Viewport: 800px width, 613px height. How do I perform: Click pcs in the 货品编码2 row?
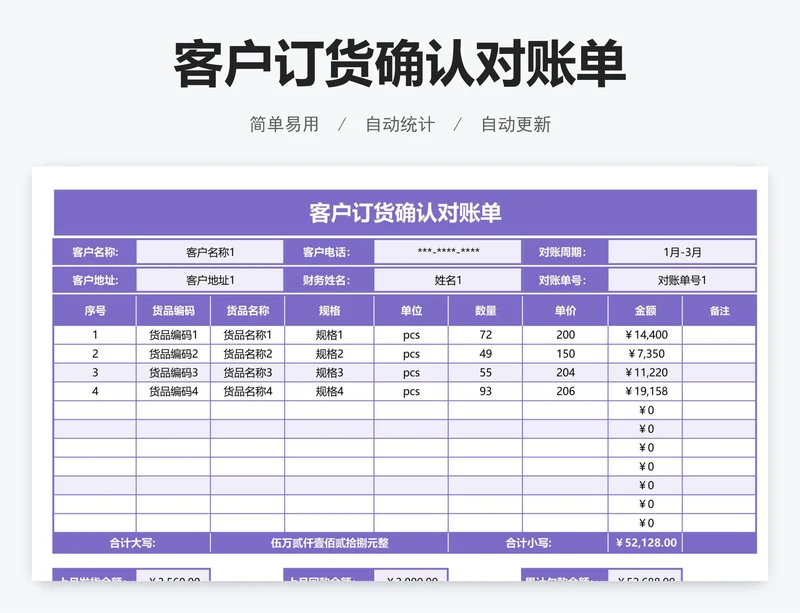pyautogui.click(x=411, y=354)
